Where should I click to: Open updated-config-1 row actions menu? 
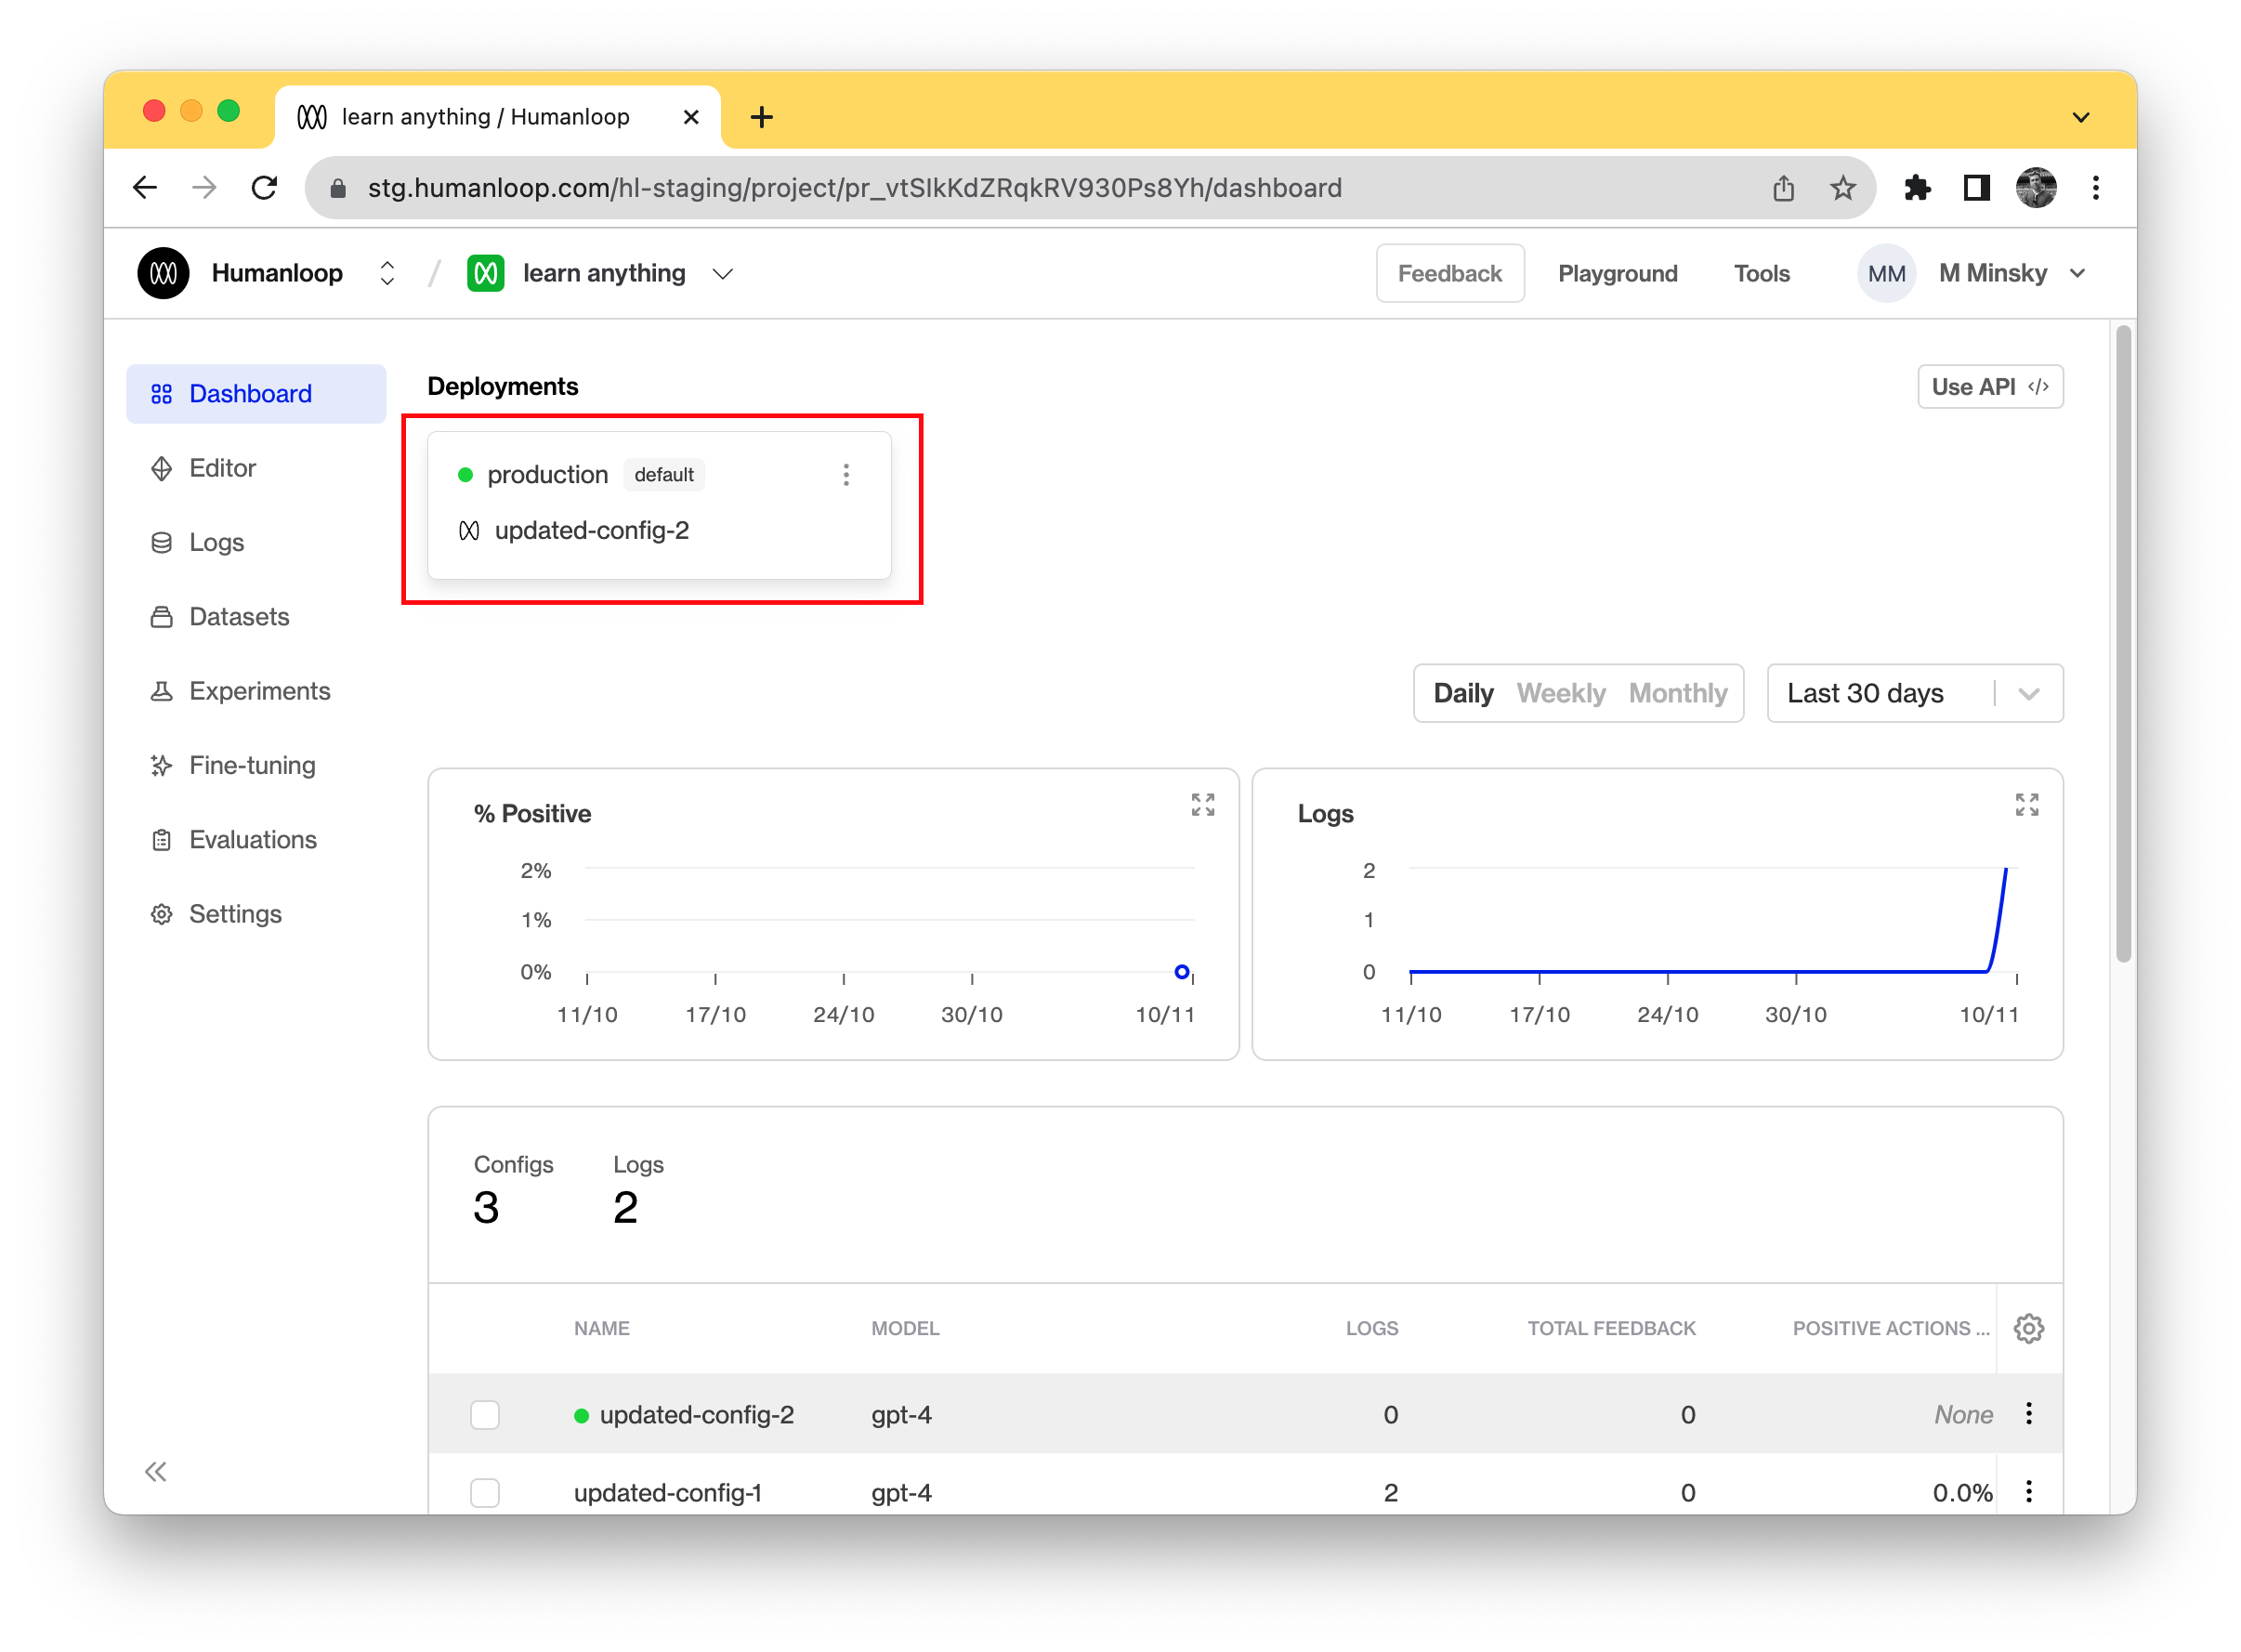click(2028, 1491)
